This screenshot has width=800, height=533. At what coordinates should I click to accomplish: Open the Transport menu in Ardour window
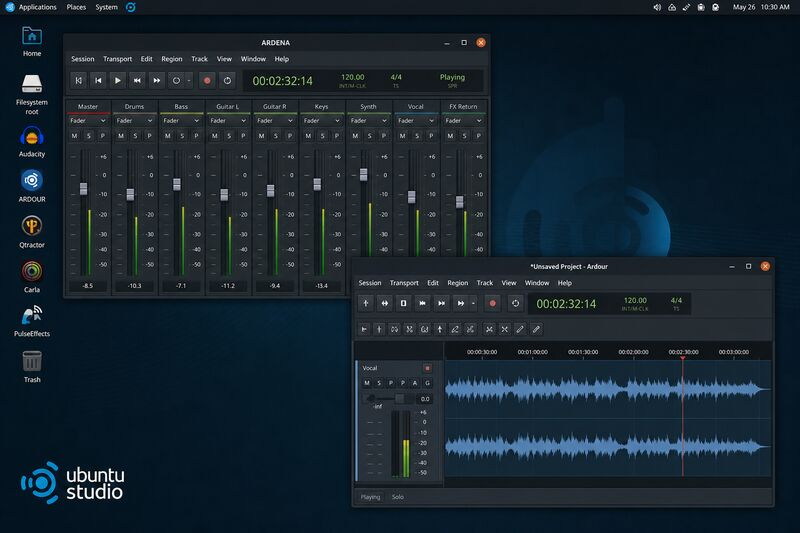404,283
